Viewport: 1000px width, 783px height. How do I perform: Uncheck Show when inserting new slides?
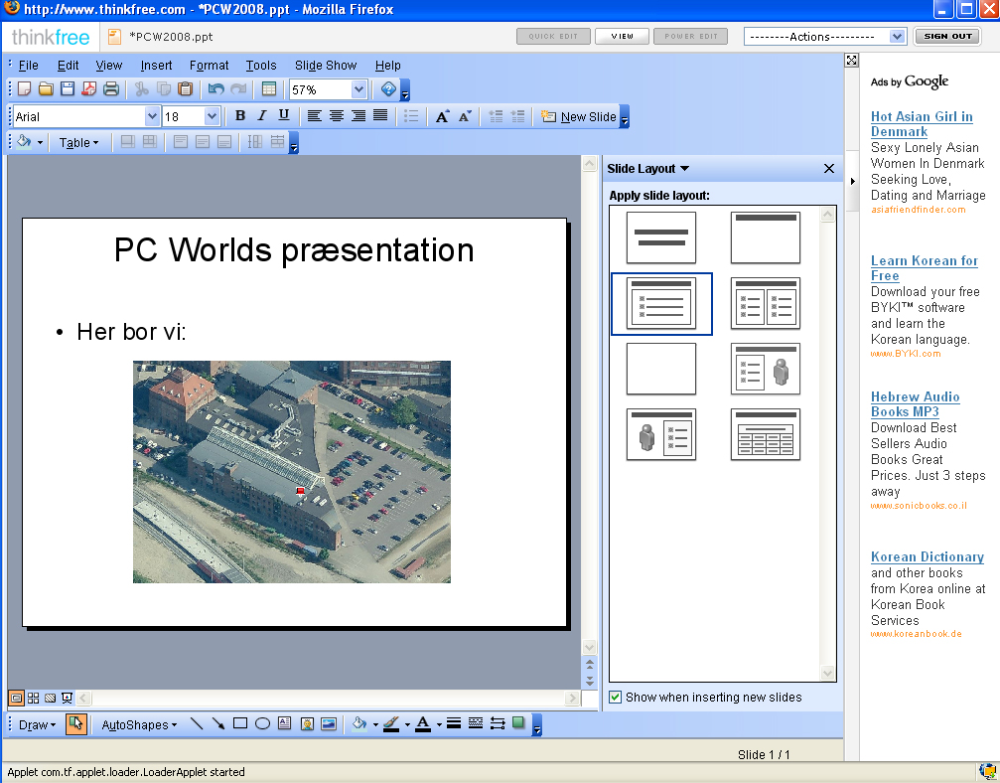[616, 697]
